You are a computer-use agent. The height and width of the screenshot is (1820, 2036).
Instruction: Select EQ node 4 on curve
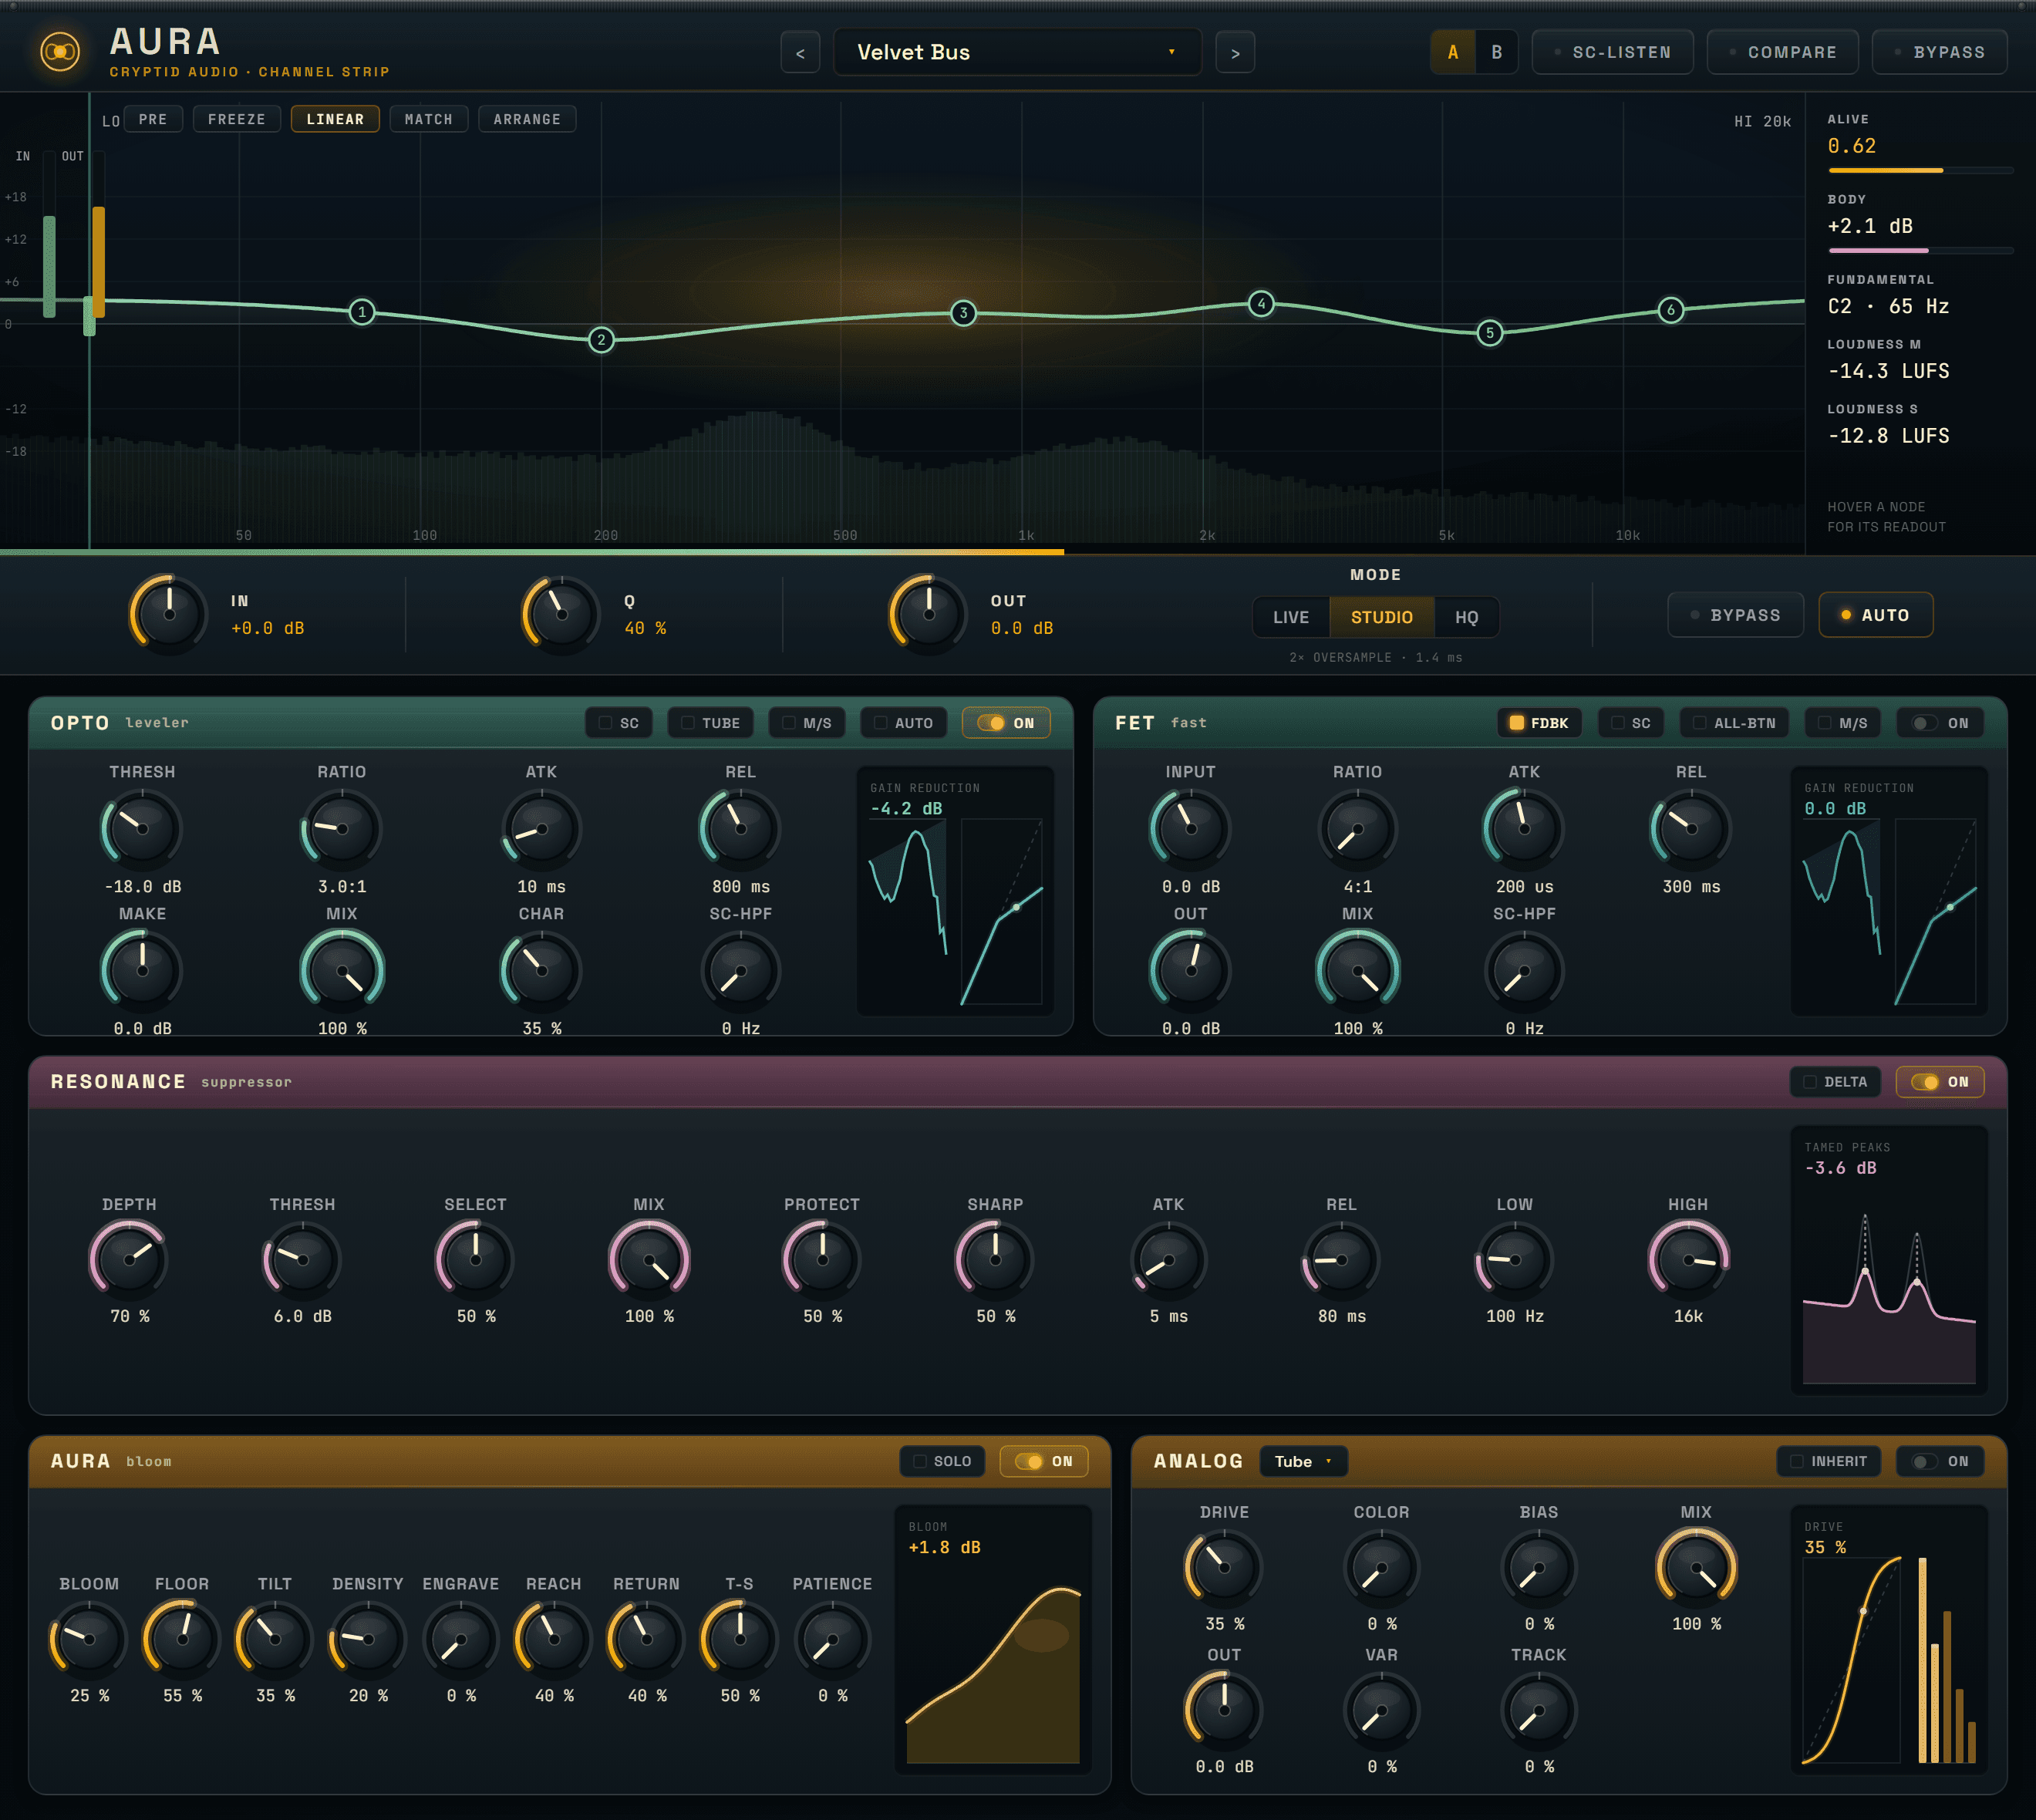coord(1261,303)
